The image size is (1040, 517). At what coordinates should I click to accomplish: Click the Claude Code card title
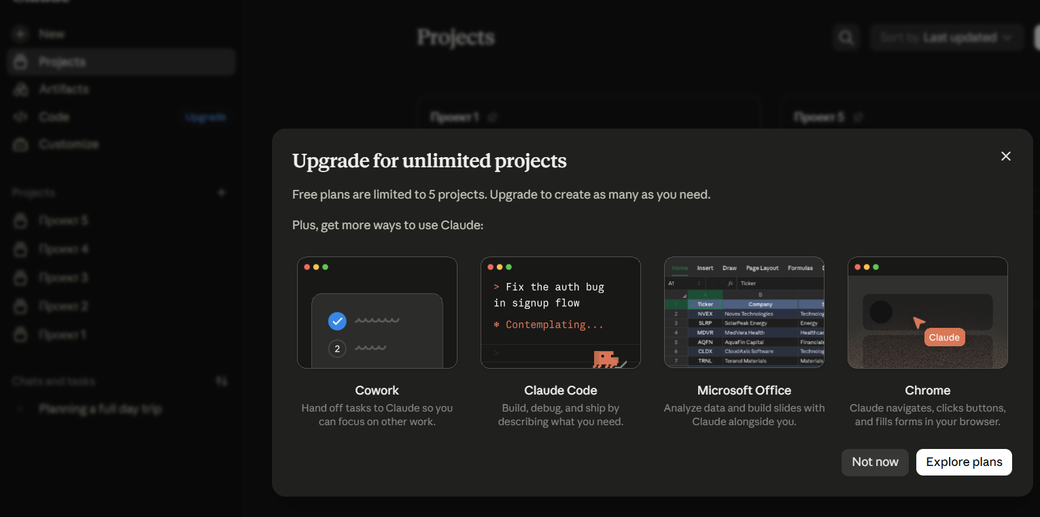[560, 390]
